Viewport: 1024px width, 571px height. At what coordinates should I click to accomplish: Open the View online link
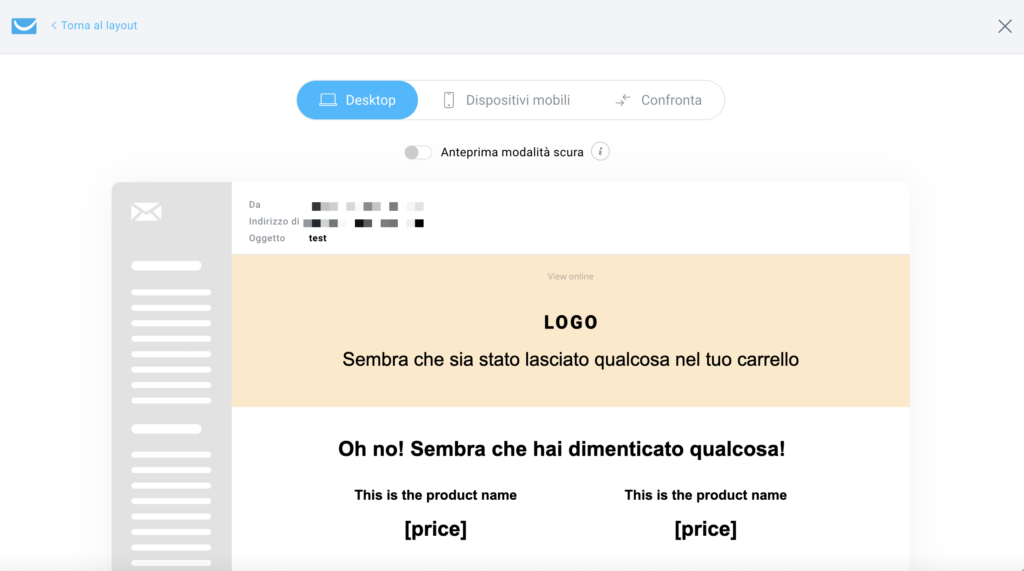pyautogui.click(x=570, y=276)
